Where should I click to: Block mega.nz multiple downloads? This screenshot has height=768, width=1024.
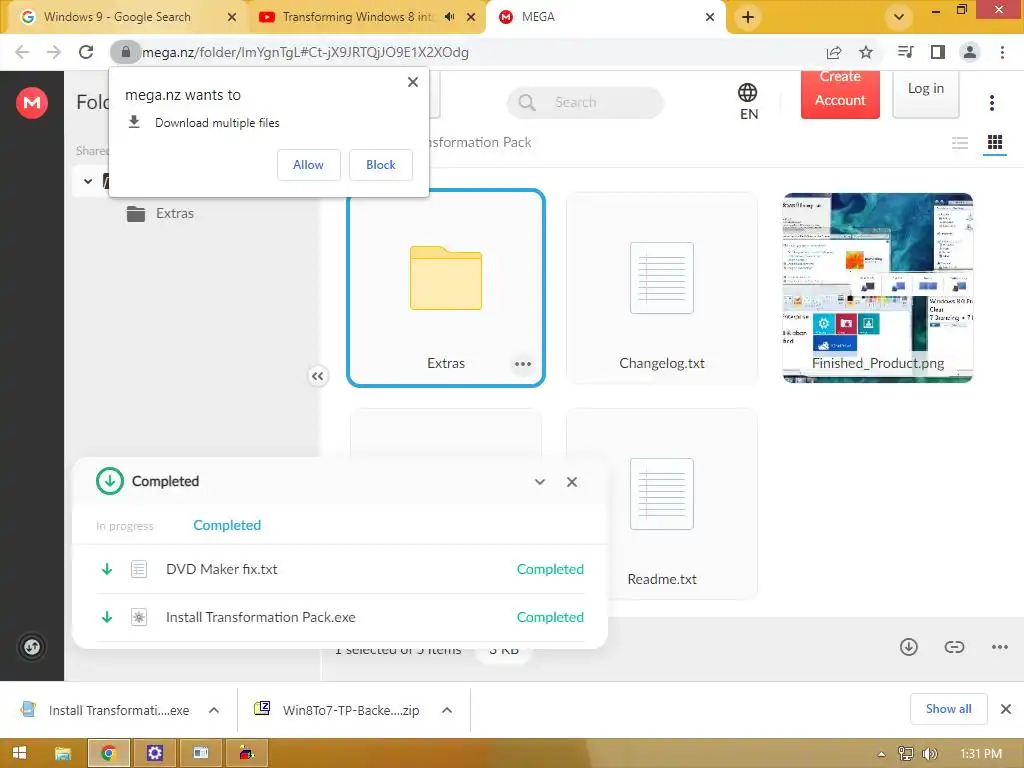point(381,165)
